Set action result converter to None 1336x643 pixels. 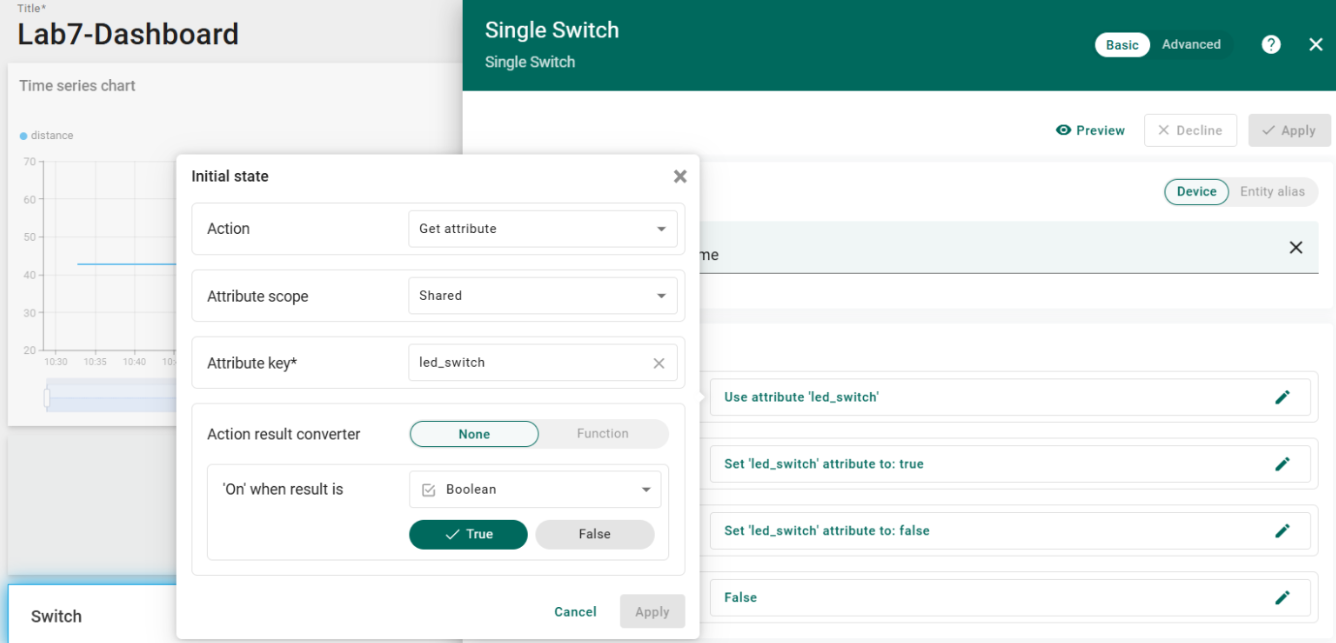coord(474,434)
